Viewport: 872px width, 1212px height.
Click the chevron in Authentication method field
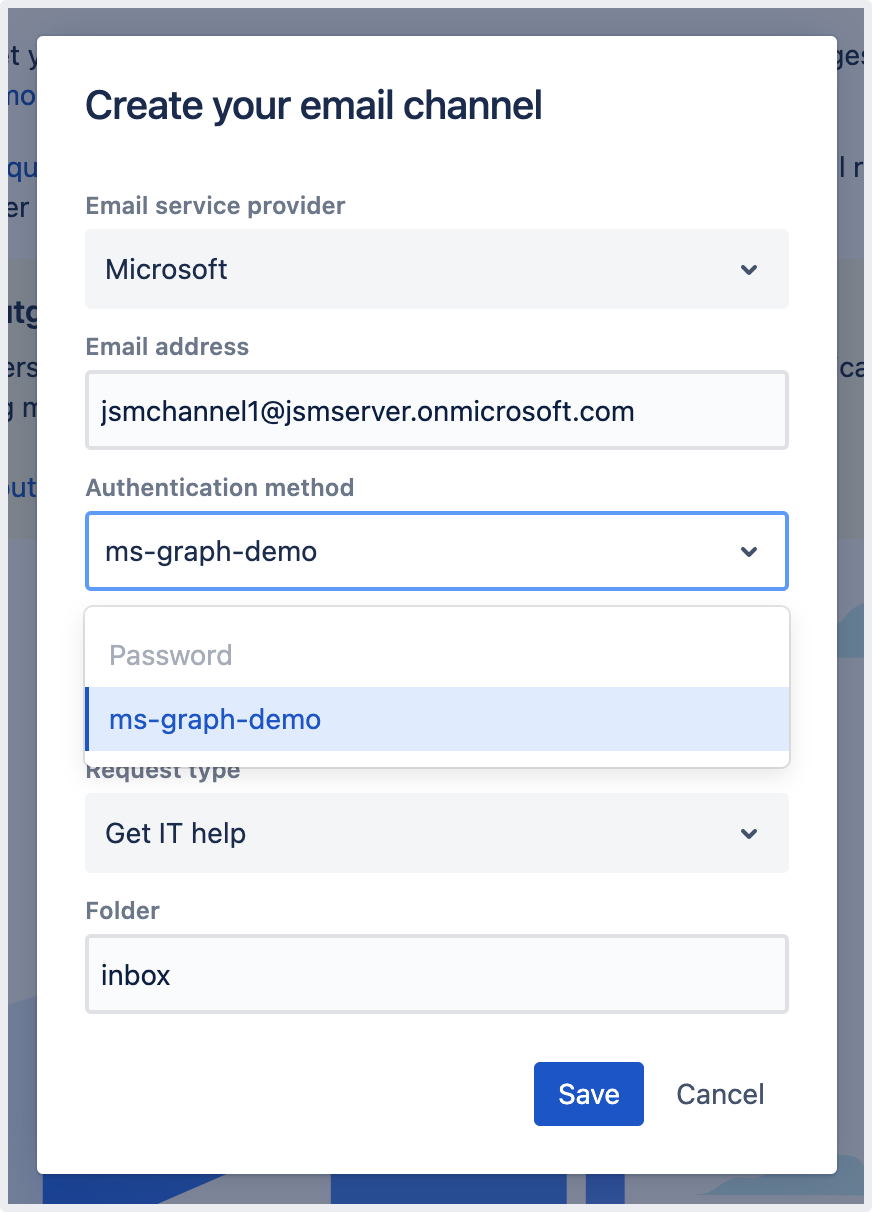(748, 552)
